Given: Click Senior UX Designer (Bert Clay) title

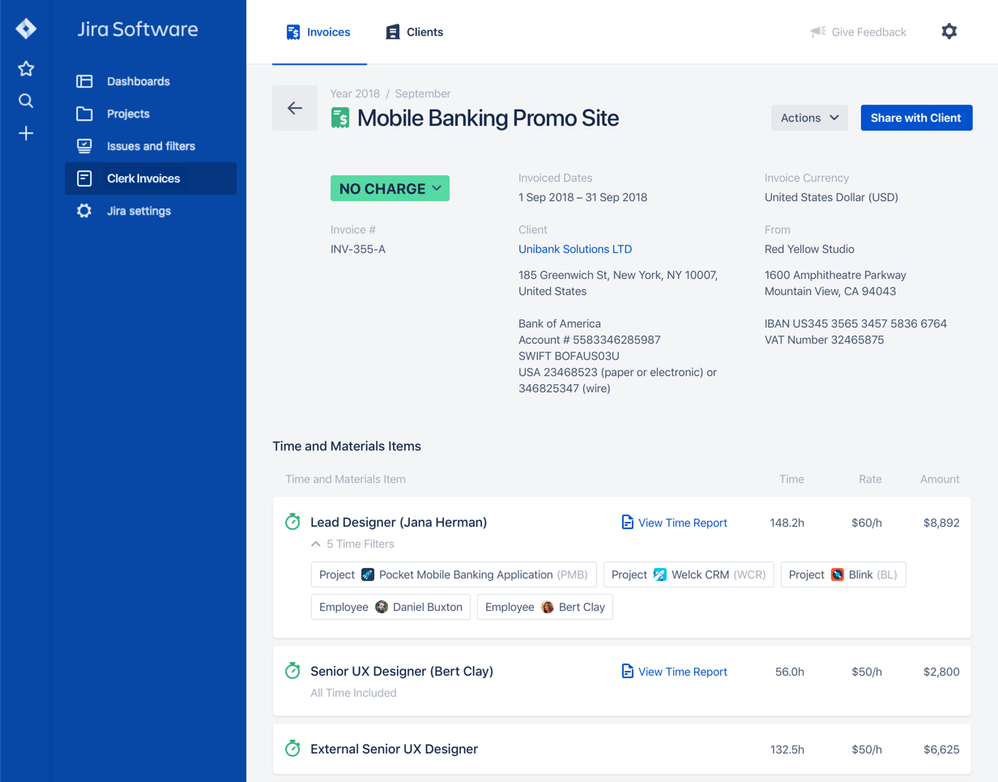Looking at the screenshot, I should point(402,671).
